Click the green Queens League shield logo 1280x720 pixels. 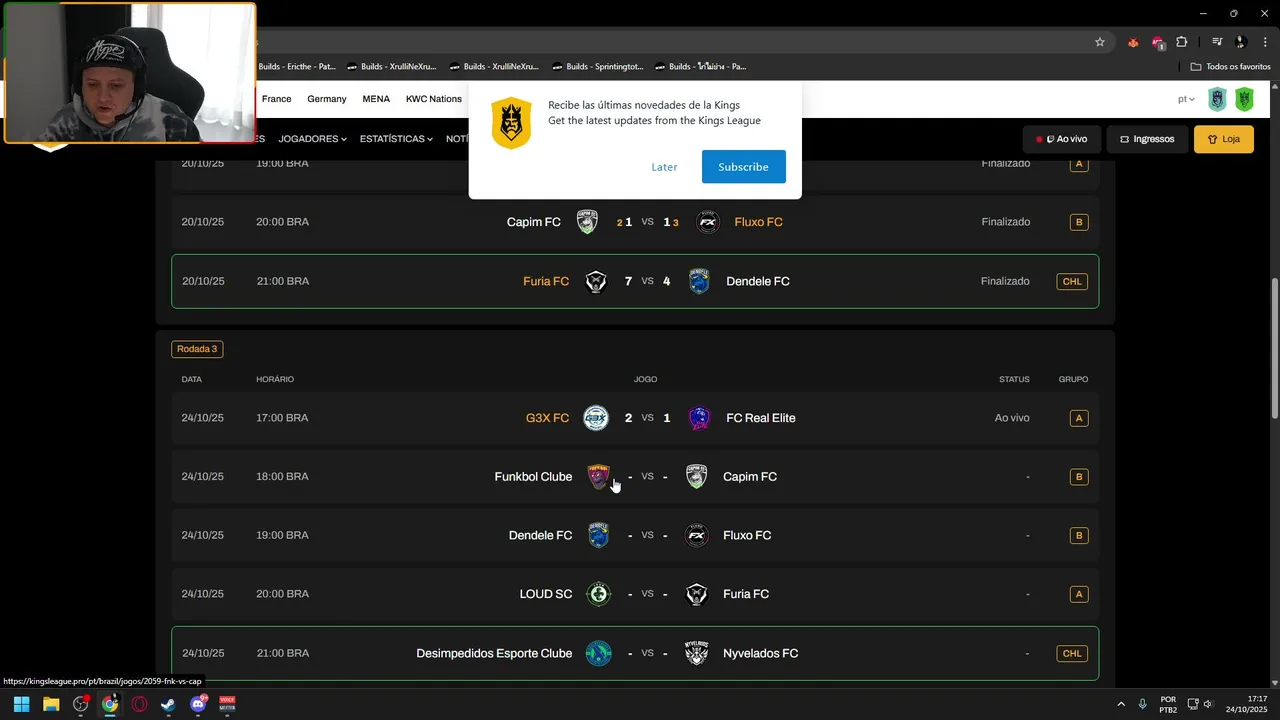click(1244, 99)
